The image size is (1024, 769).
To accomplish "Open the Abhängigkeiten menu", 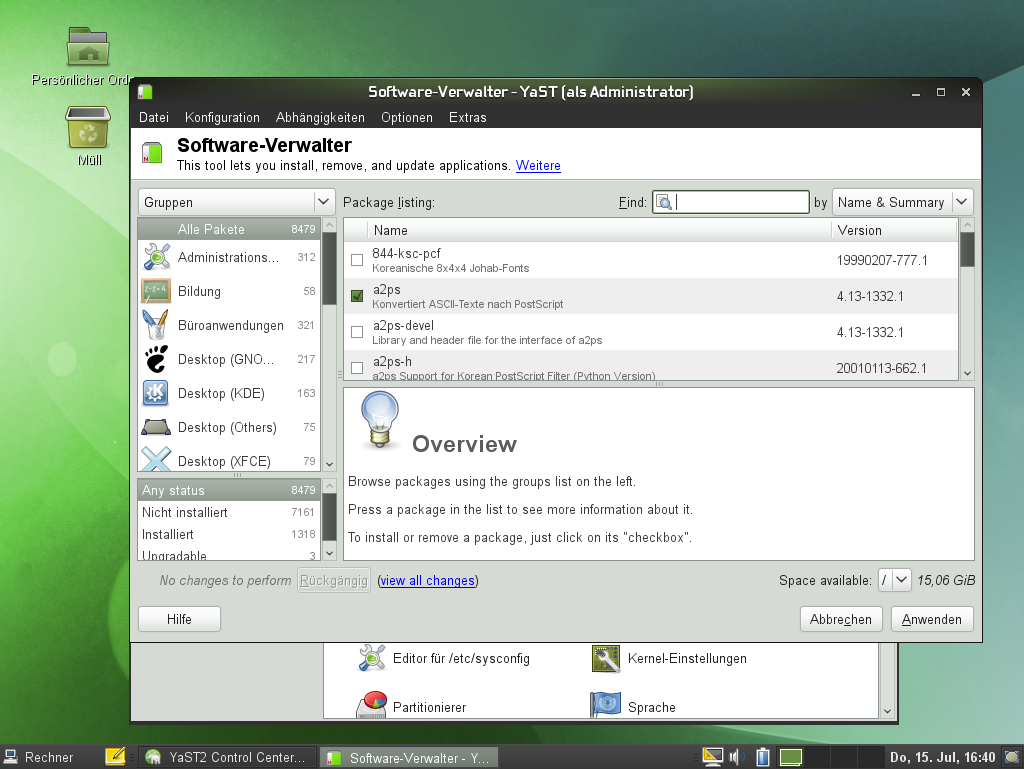I will click(x=320, y=117).
